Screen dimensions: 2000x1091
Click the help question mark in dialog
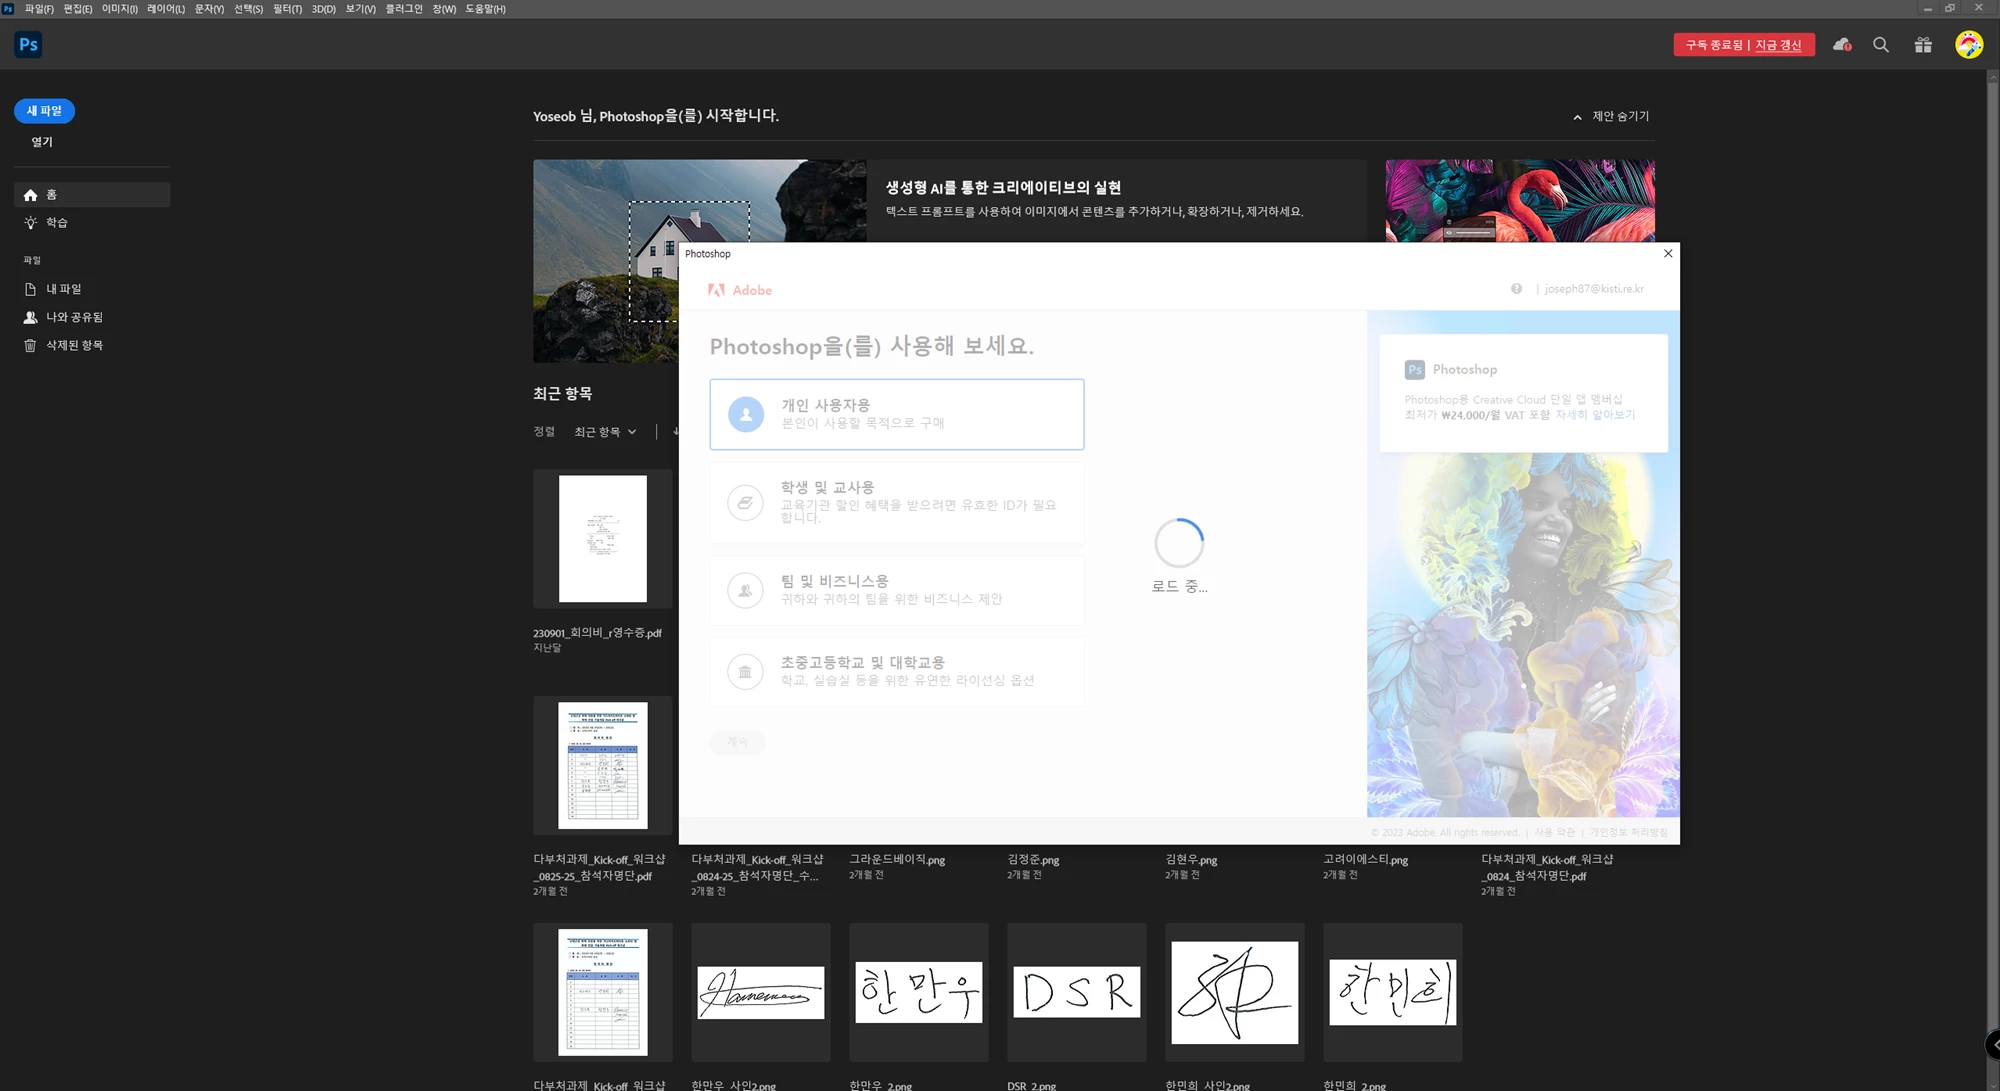tap(1516, 289)
